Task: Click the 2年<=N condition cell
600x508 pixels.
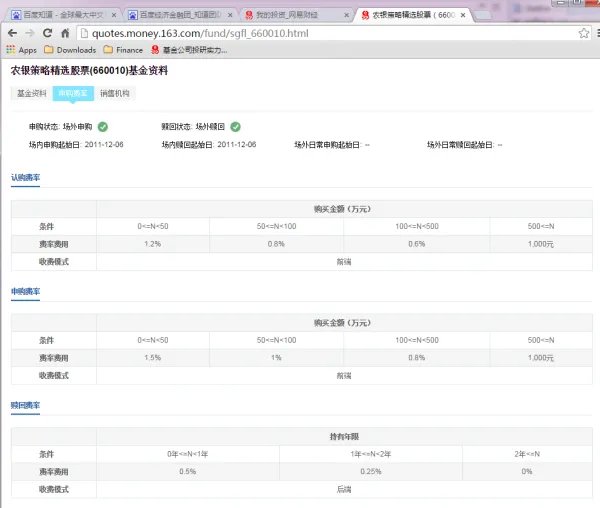Action: coord(527,454)
